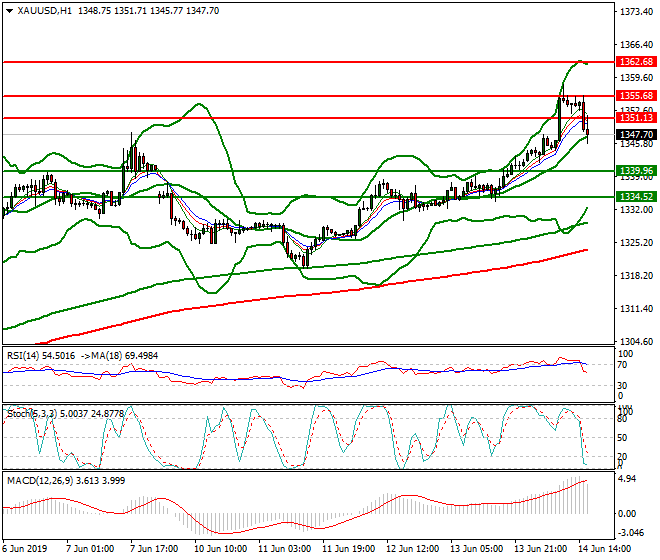
Task: Click the XAUUSD,H1 chart symbol label
Action: point(44,11)
